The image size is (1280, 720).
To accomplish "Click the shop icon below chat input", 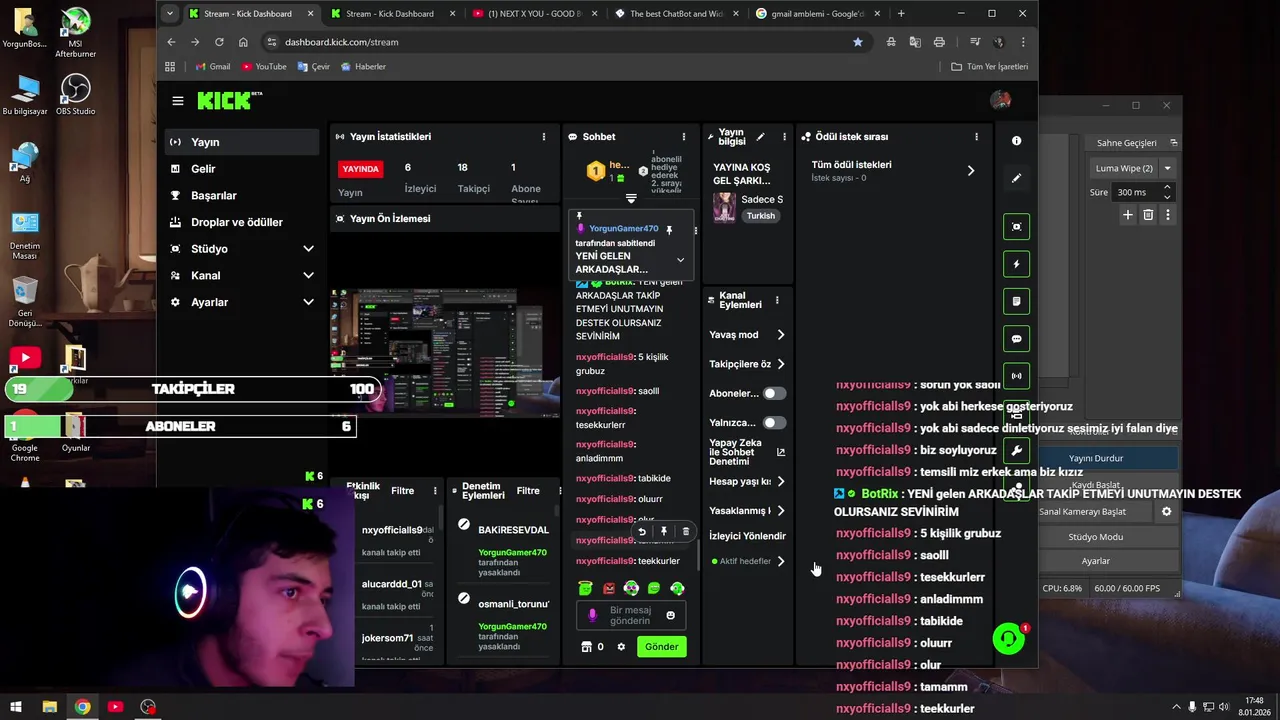I will click(x=586, y=647).
